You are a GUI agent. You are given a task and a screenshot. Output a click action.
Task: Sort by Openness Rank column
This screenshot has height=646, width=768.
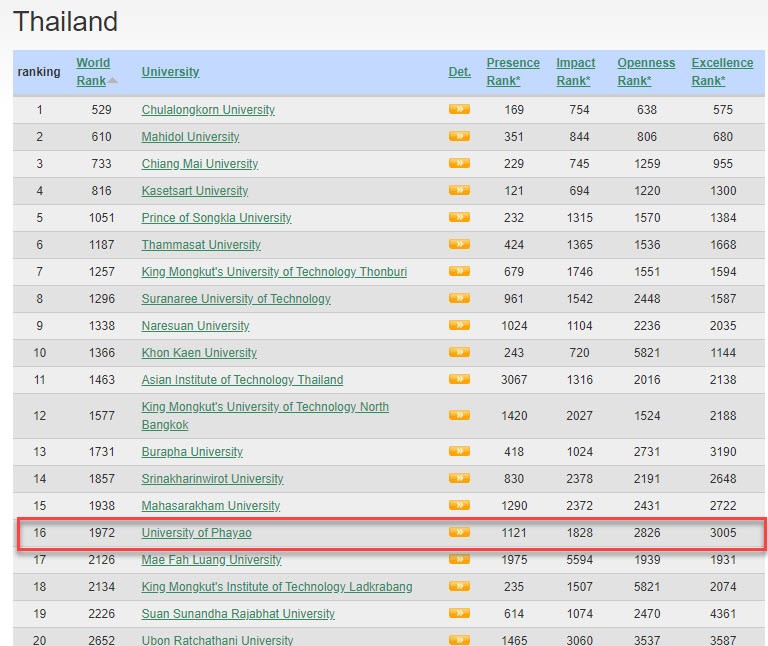point(646,72)
